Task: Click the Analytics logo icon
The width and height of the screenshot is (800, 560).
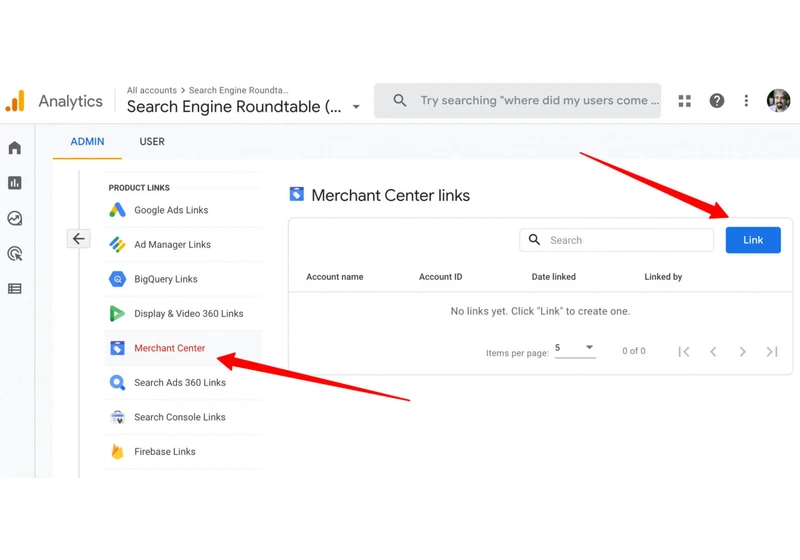Action: tap(15, 100)
